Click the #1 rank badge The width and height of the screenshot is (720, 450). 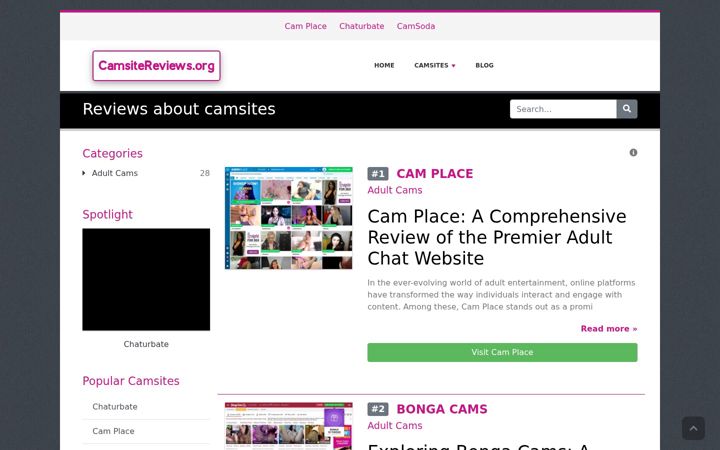pos(378,174)
